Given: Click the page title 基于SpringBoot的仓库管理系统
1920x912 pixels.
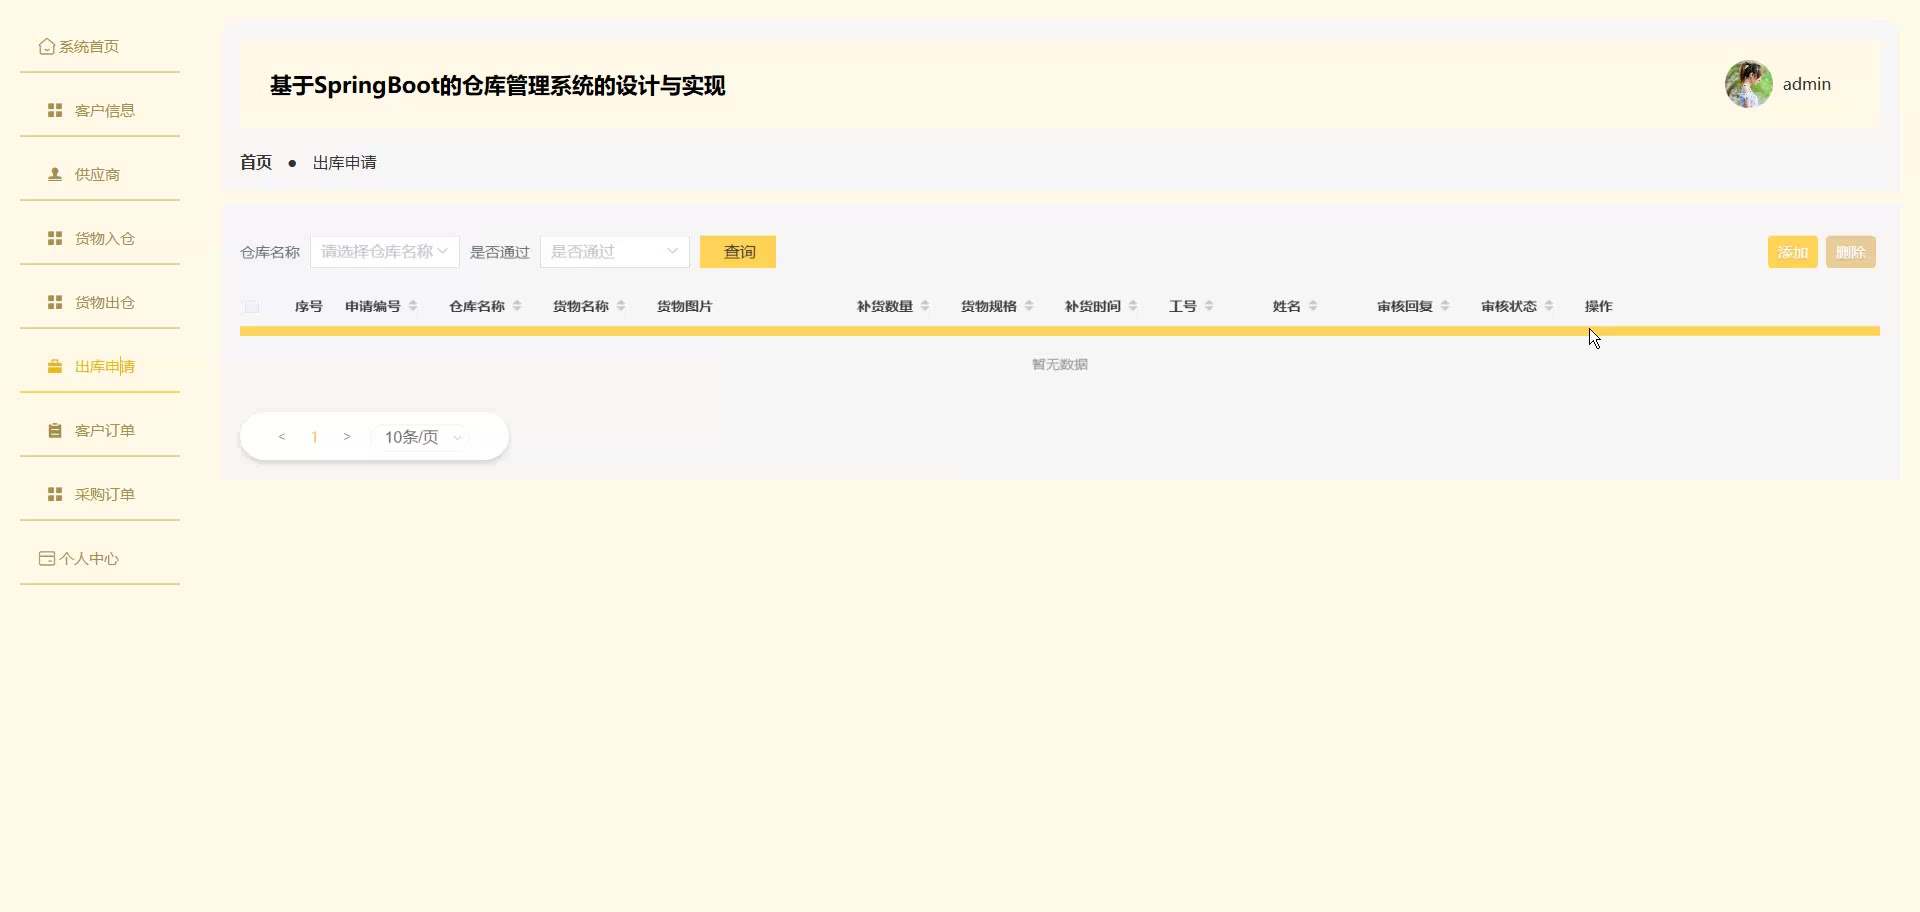Looking at the screenshot, I should (498, 86).
